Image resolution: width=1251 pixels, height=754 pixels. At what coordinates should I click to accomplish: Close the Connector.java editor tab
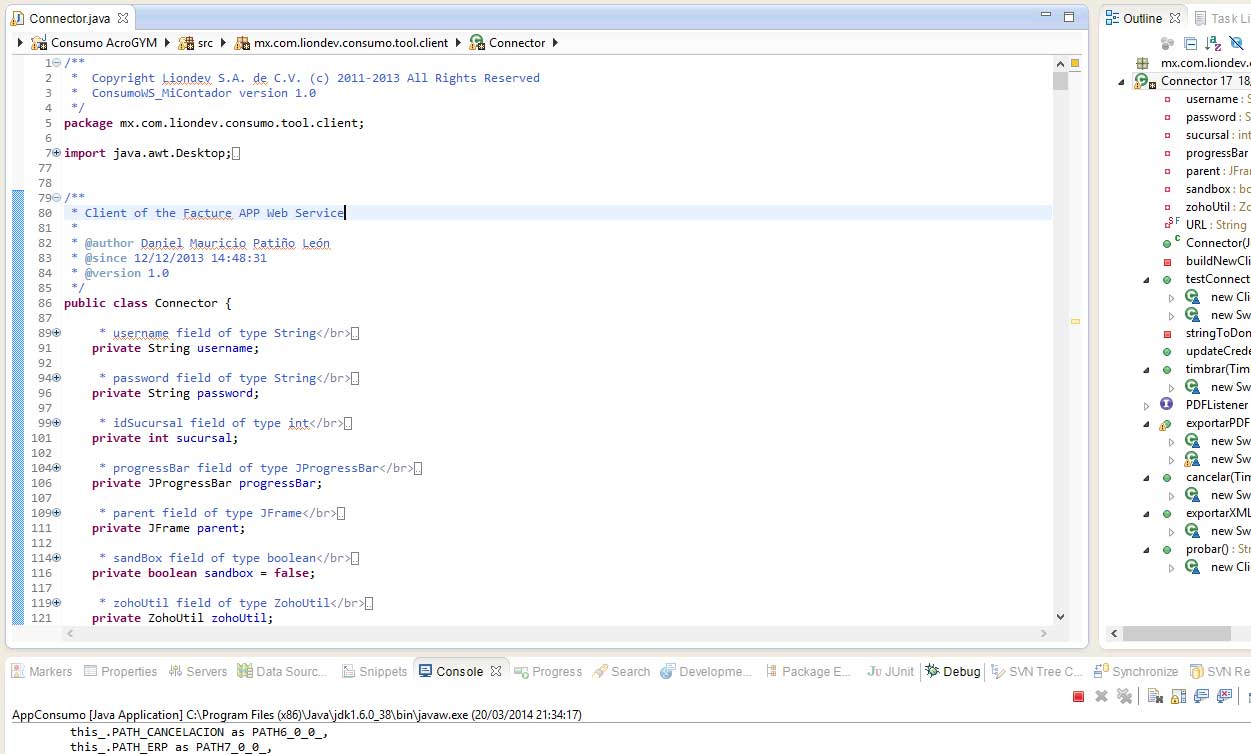(x=122, y=18)
